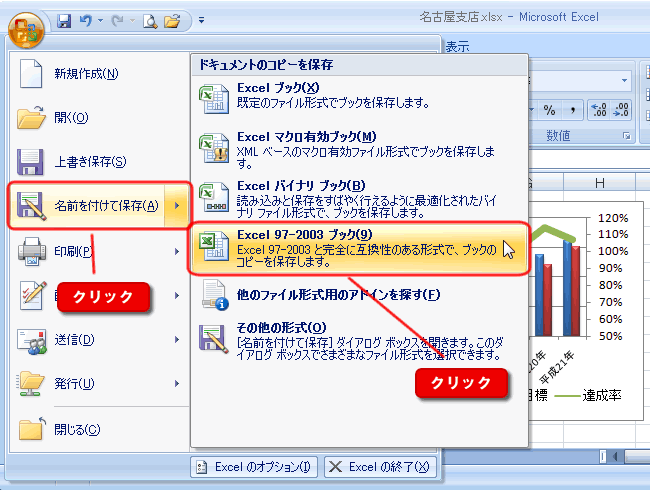650x490 pixels.
Task: Click the 120% axis label in chart
Action: point(613,218)
